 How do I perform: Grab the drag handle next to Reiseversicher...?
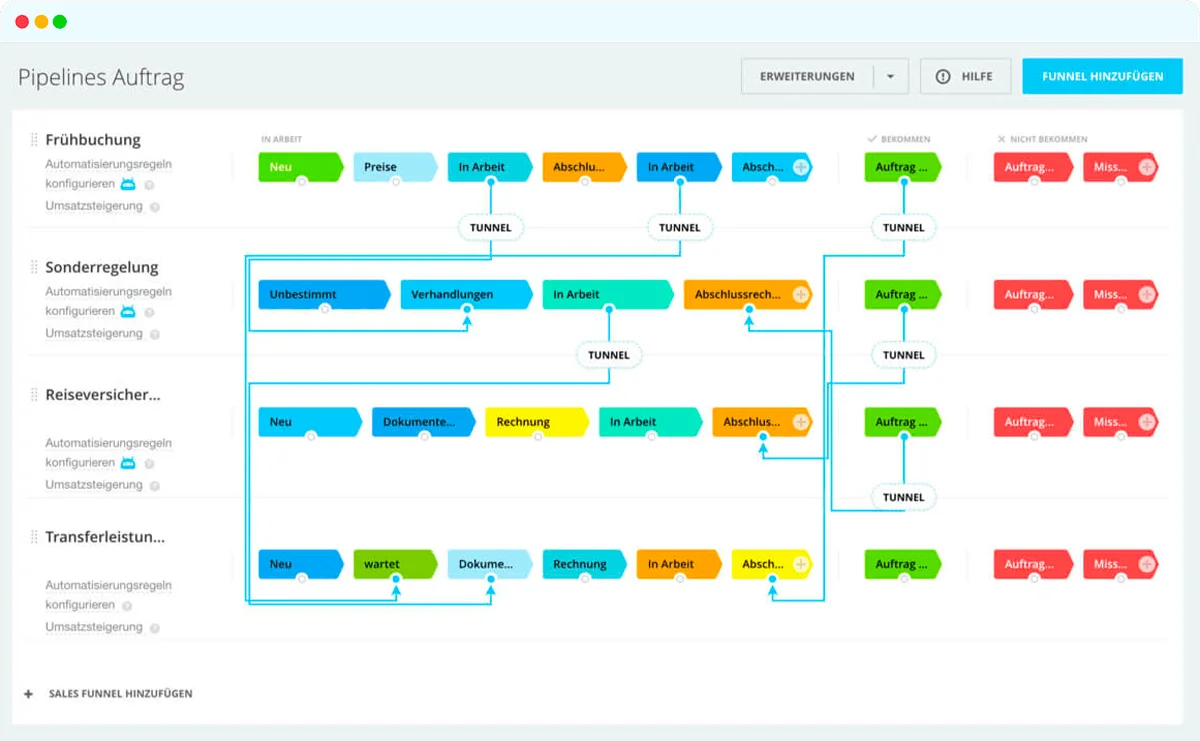click(34, 395)
